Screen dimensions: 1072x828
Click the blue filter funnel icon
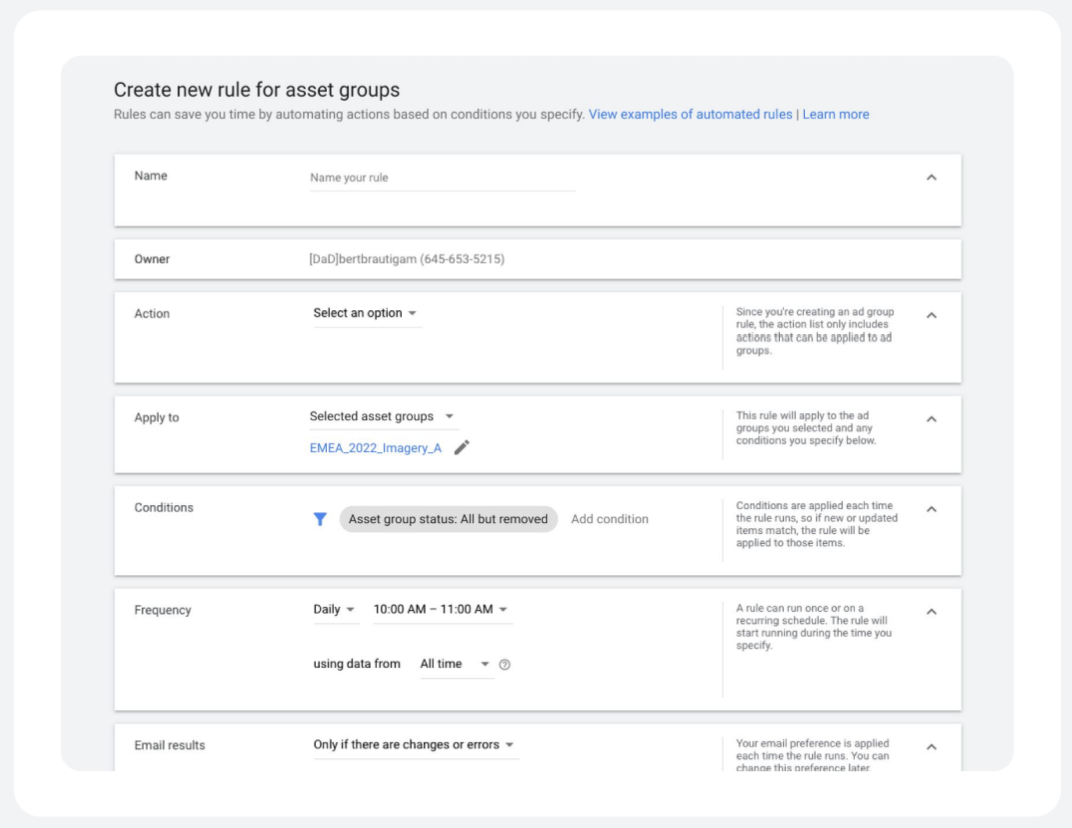[320, 519]
